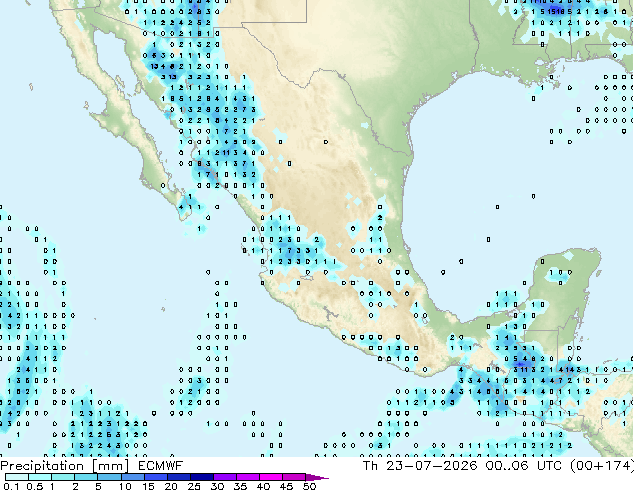Pick the 10–15 mm blue legend swatch
The width and height of the screenshot is (634, 490).
[x=132, y=477]
